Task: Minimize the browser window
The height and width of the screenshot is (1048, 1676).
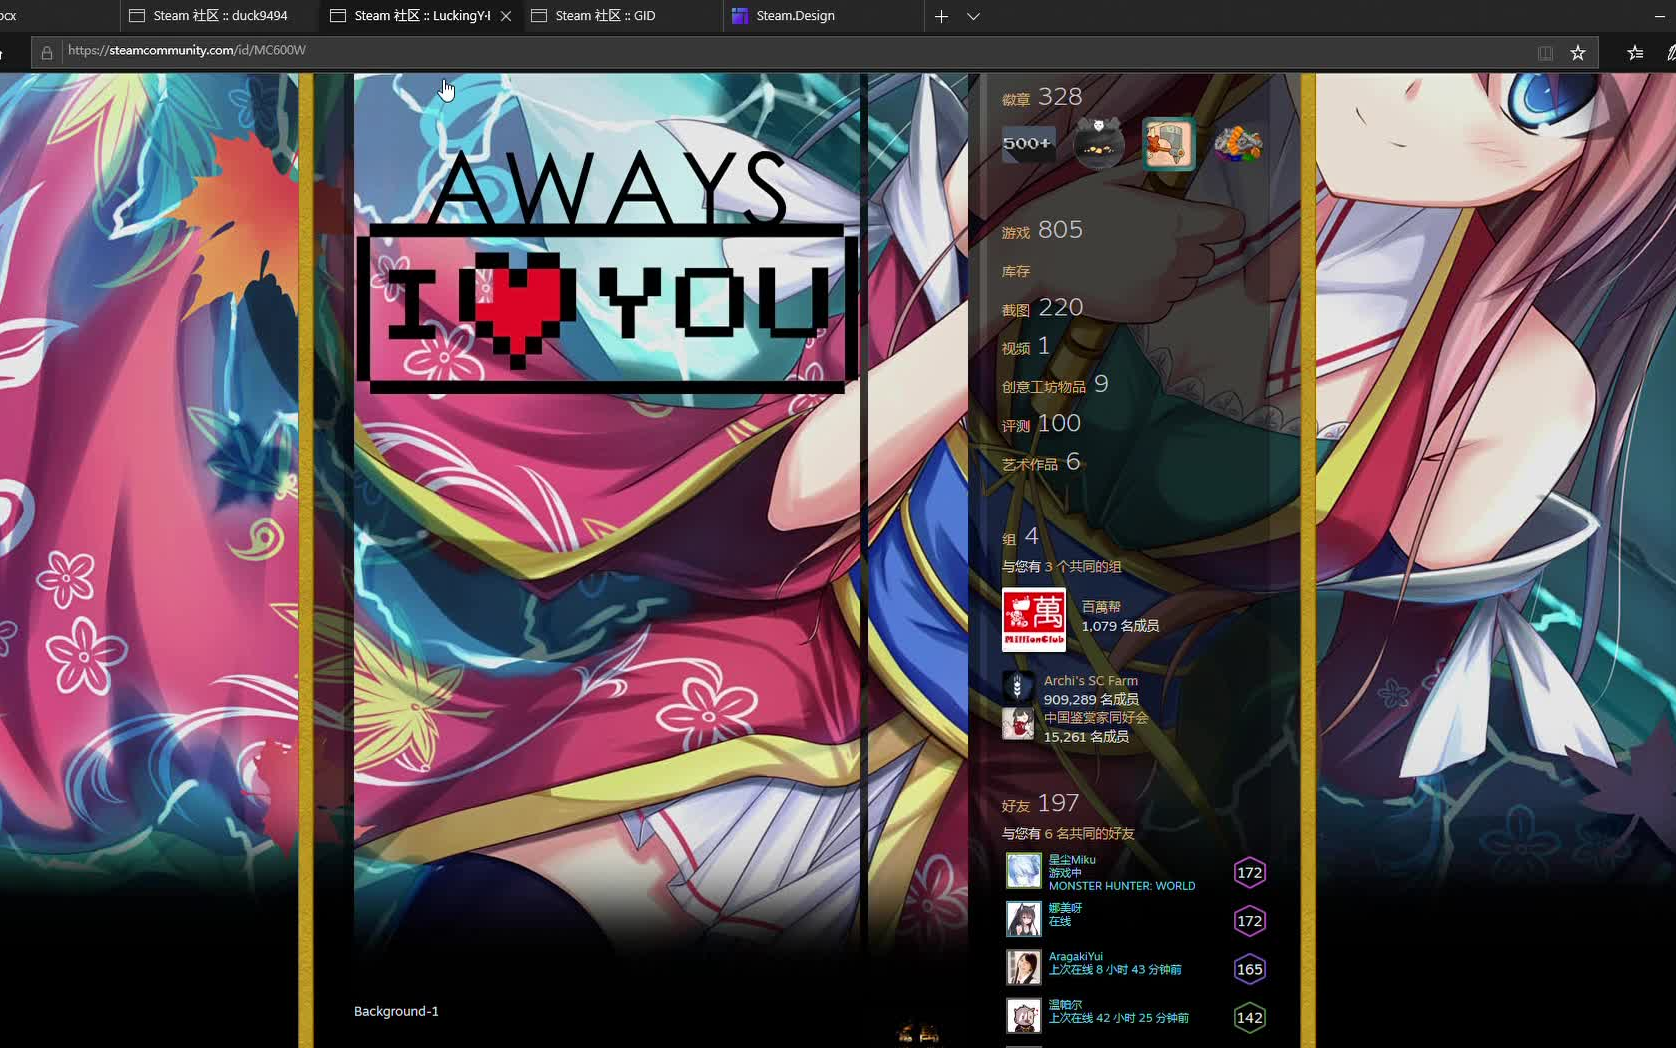Action: coord(1660,16)
